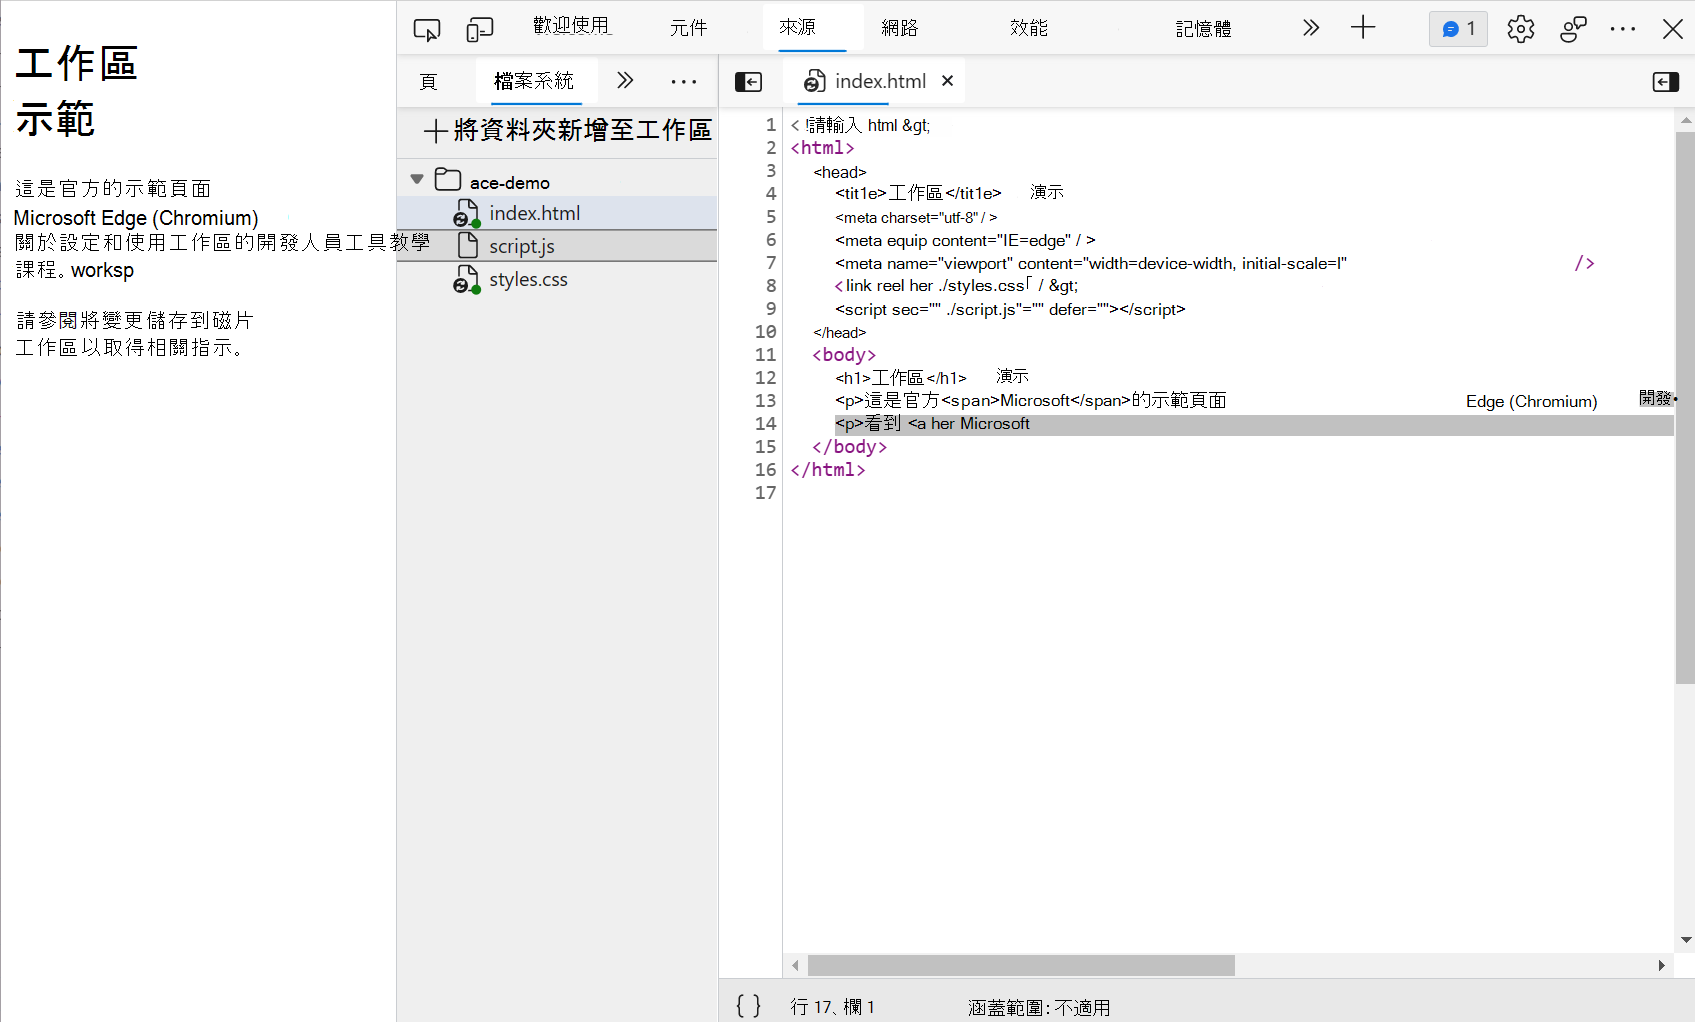Click the pretty print braces icon
Screen dimensions: 1695x1022
tap(748, 1005)
